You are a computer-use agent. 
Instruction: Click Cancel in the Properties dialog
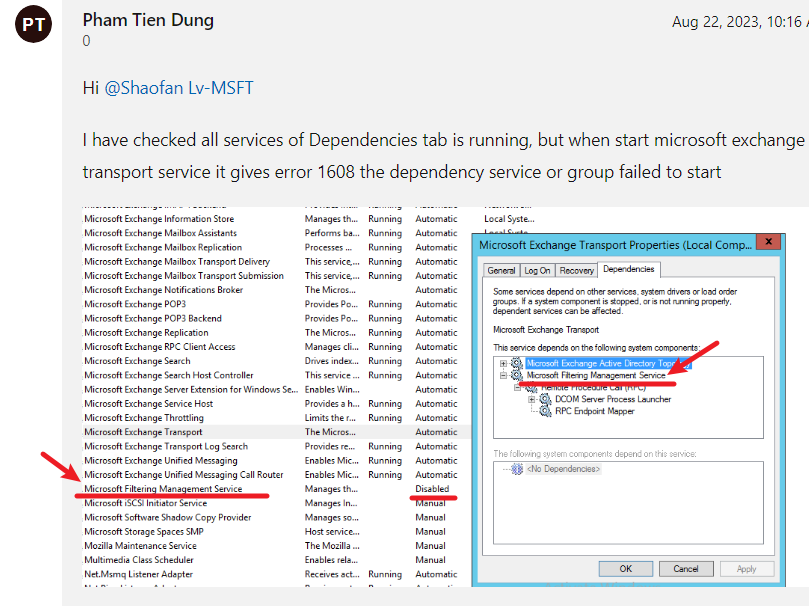(686, 569)
